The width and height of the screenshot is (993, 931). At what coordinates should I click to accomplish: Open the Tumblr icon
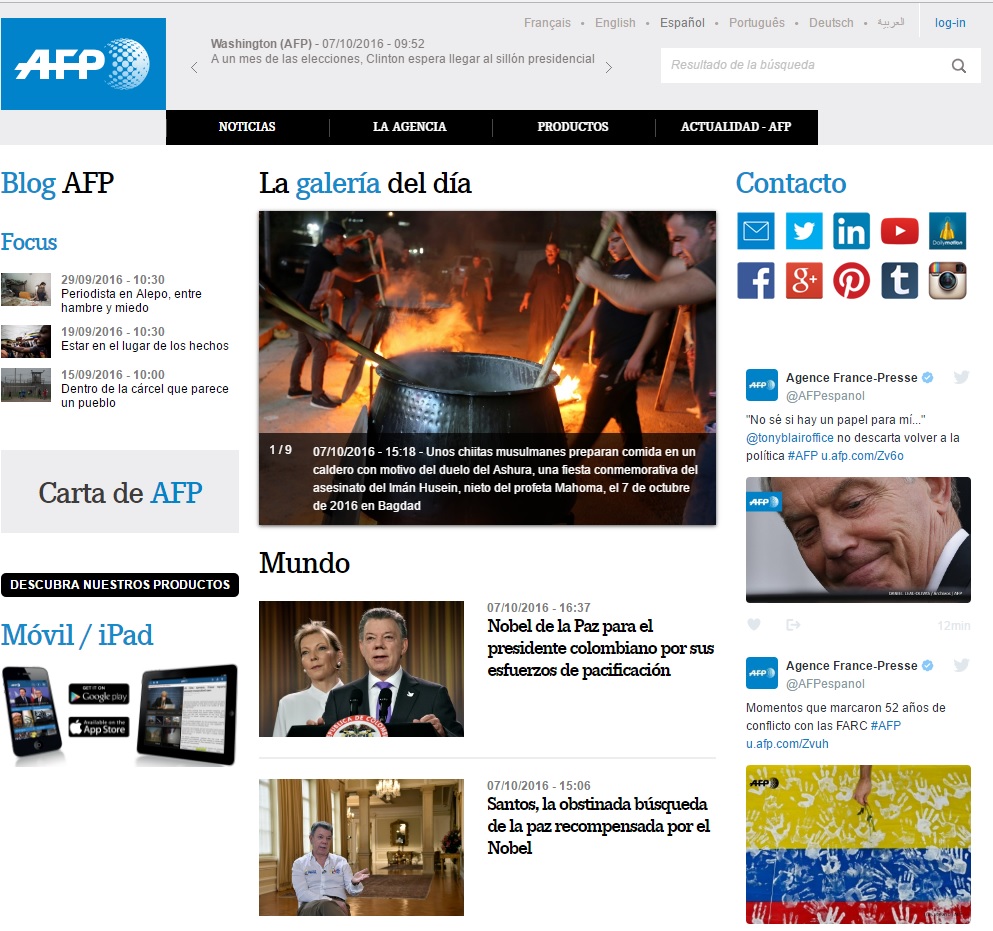click(899, 281)
